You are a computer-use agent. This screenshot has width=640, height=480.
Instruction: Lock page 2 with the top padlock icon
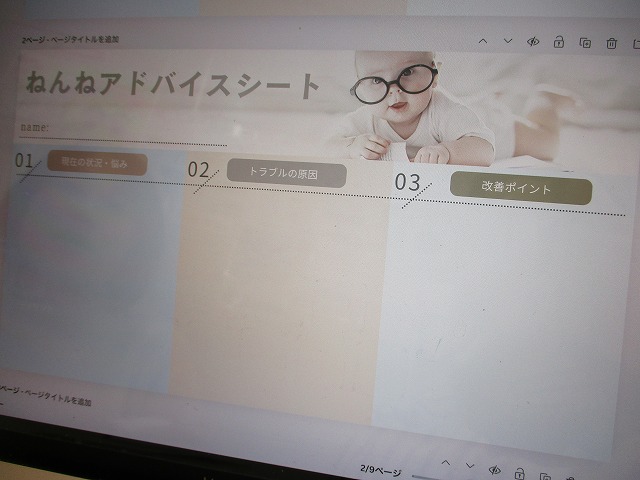tap(559, 42)
